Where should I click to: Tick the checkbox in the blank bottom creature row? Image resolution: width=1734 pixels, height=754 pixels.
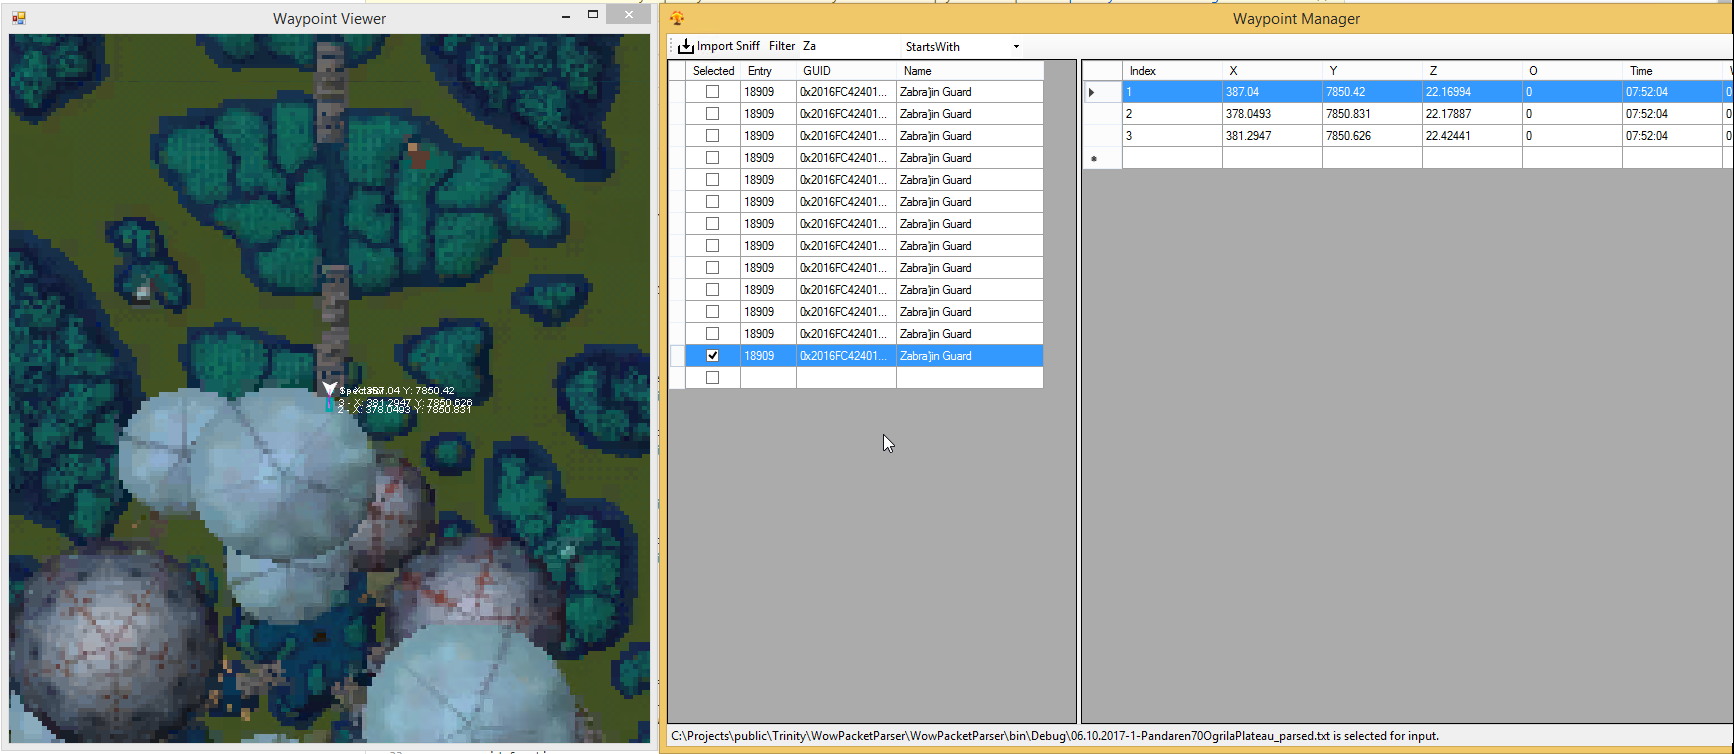712,378
